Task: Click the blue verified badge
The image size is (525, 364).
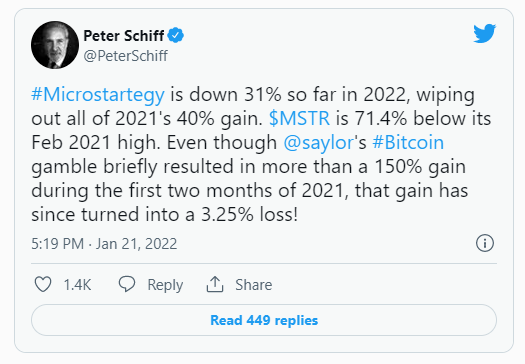Action: click(x=176, y=35)
